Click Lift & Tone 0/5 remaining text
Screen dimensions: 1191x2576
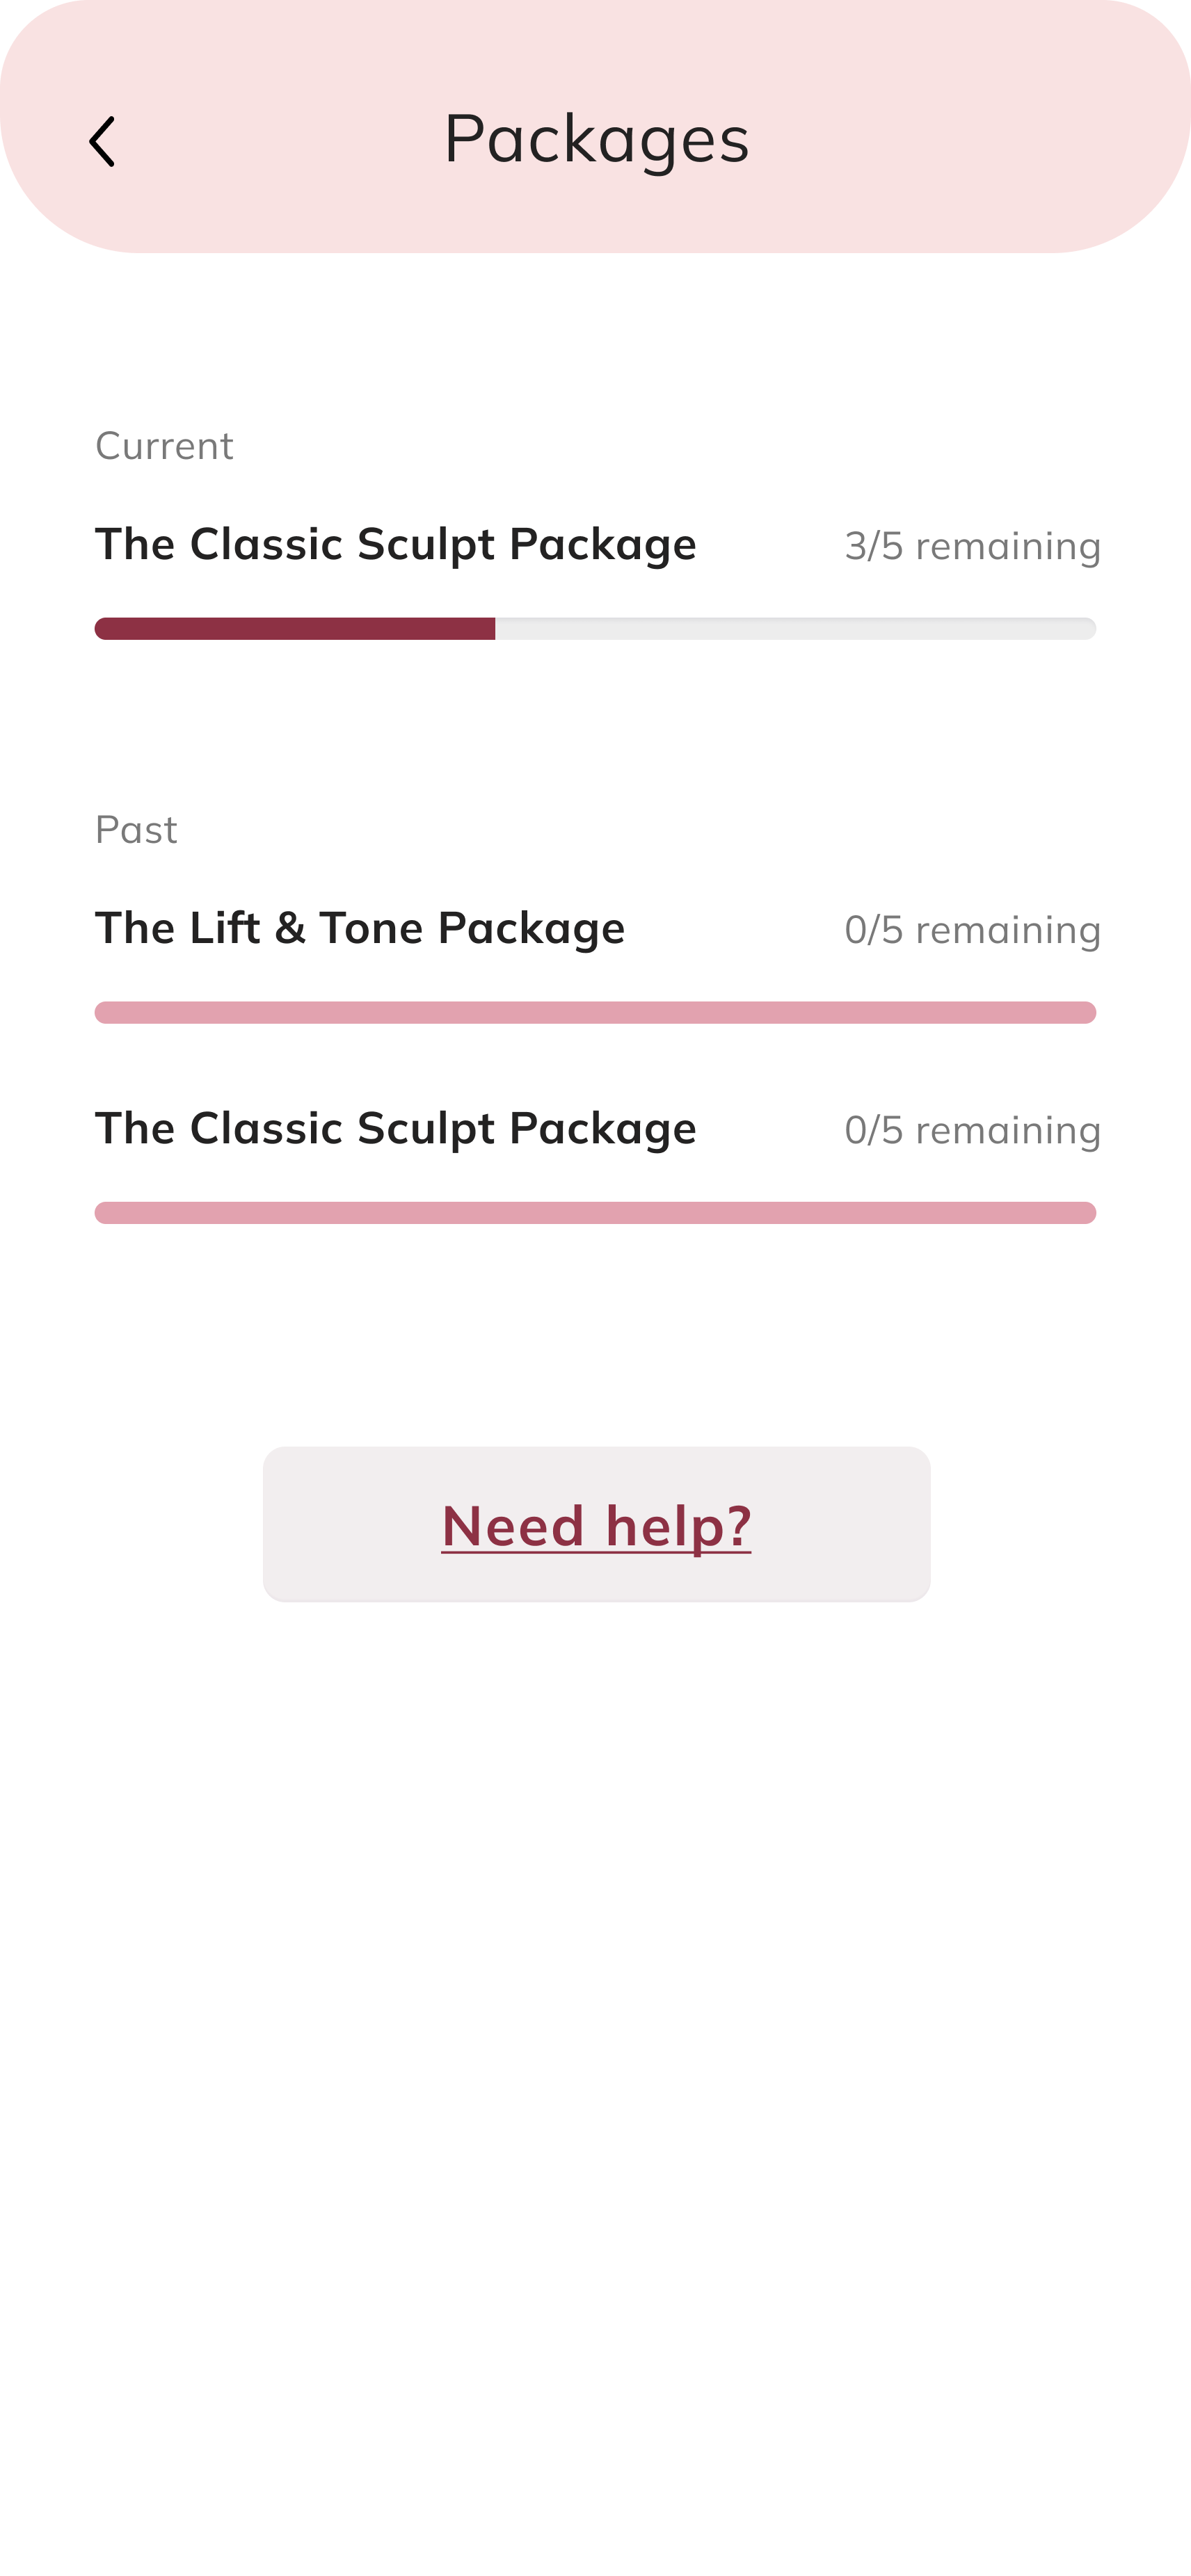[x=972, y=930]
